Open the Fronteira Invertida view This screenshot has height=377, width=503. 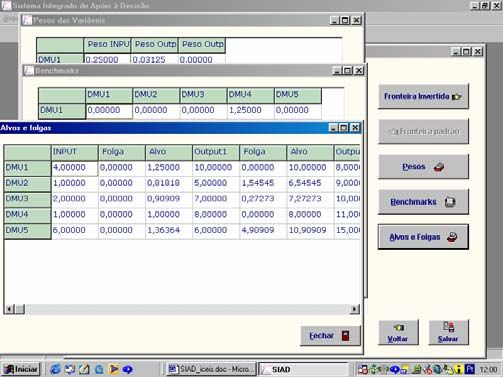point(423,96)
